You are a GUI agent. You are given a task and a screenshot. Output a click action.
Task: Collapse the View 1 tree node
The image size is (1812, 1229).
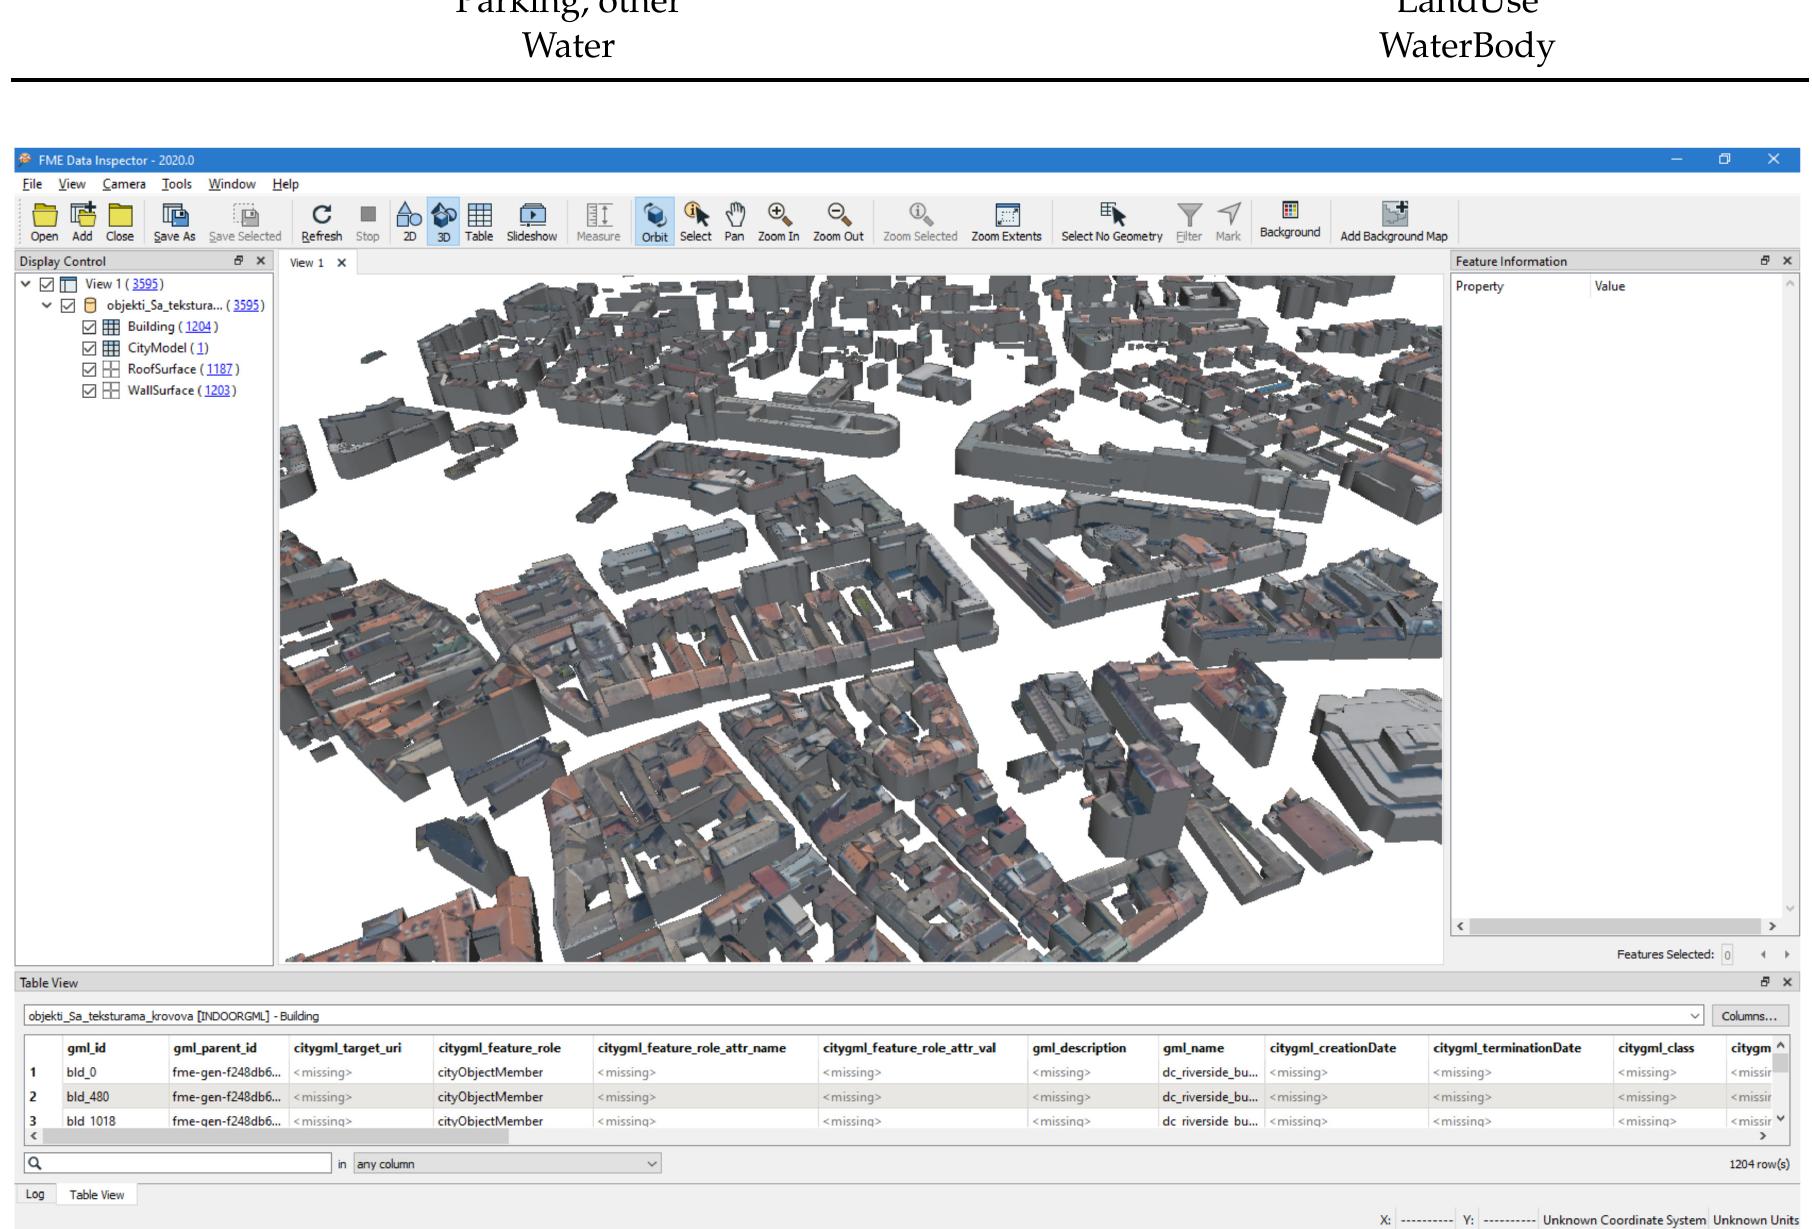26,284
